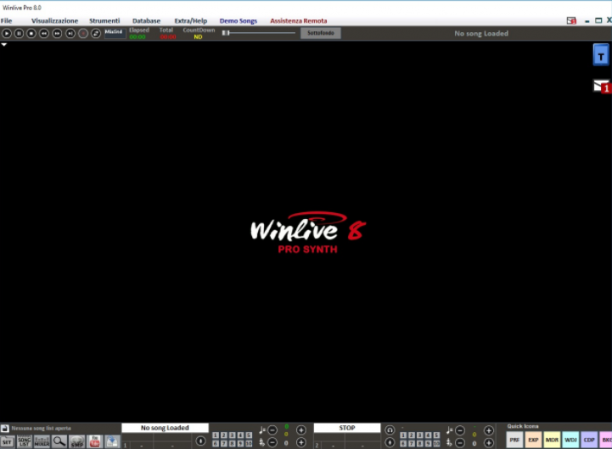612x449 pixels.
Task: Click the deck 2 'STOP' status field
Action: click(347, 428)
